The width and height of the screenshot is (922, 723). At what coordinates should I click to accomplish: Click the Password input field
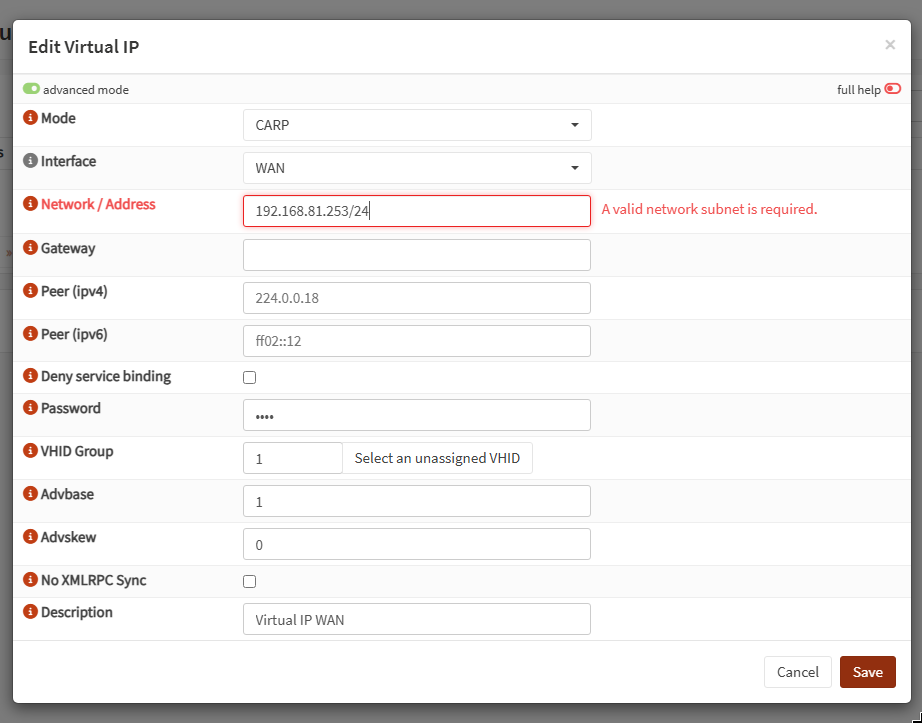pos(417,415)
